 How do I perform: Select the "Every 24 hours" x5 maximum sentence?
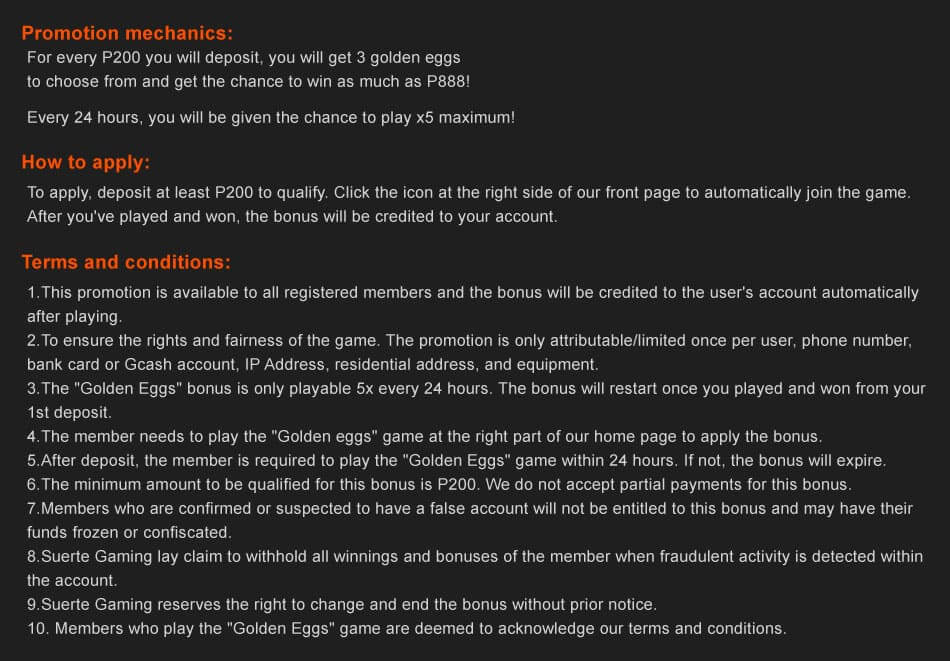(x=271, y=118)
